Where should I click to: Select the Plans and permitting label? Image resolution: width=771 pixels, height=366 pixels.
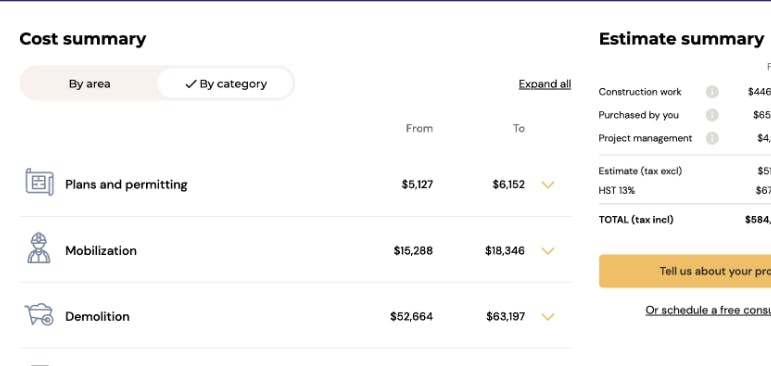pos(126,184)
